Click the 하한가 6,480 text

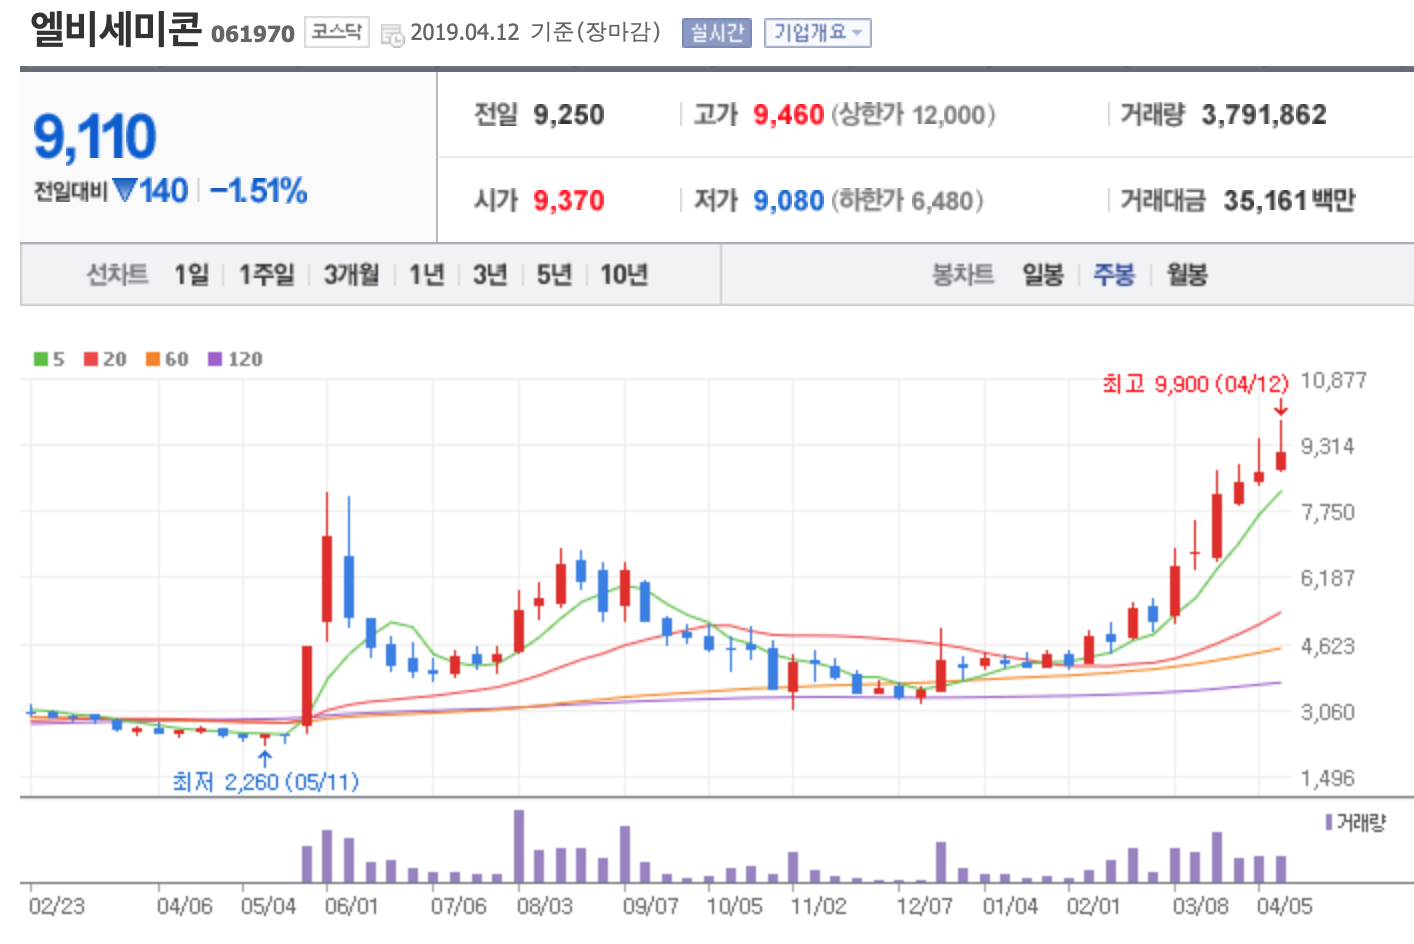point(907,201)
